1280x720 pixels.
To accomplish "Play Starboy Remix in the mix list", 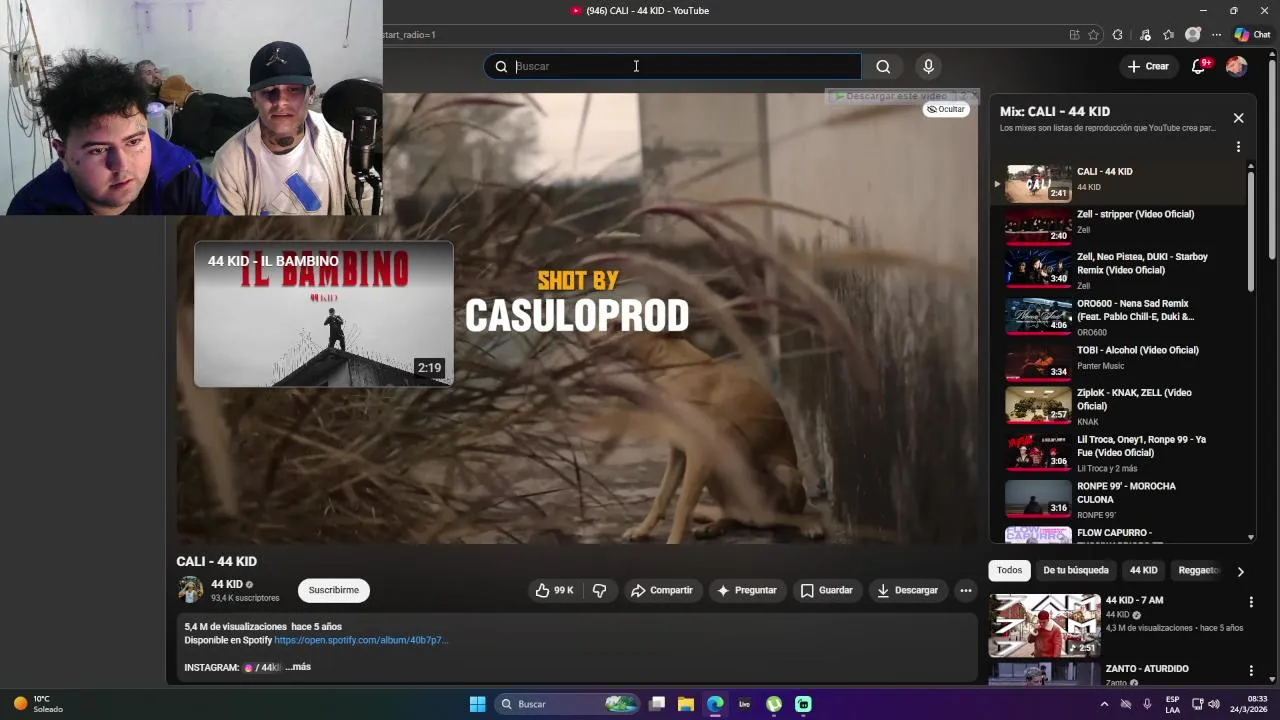I will [1118, 270].
